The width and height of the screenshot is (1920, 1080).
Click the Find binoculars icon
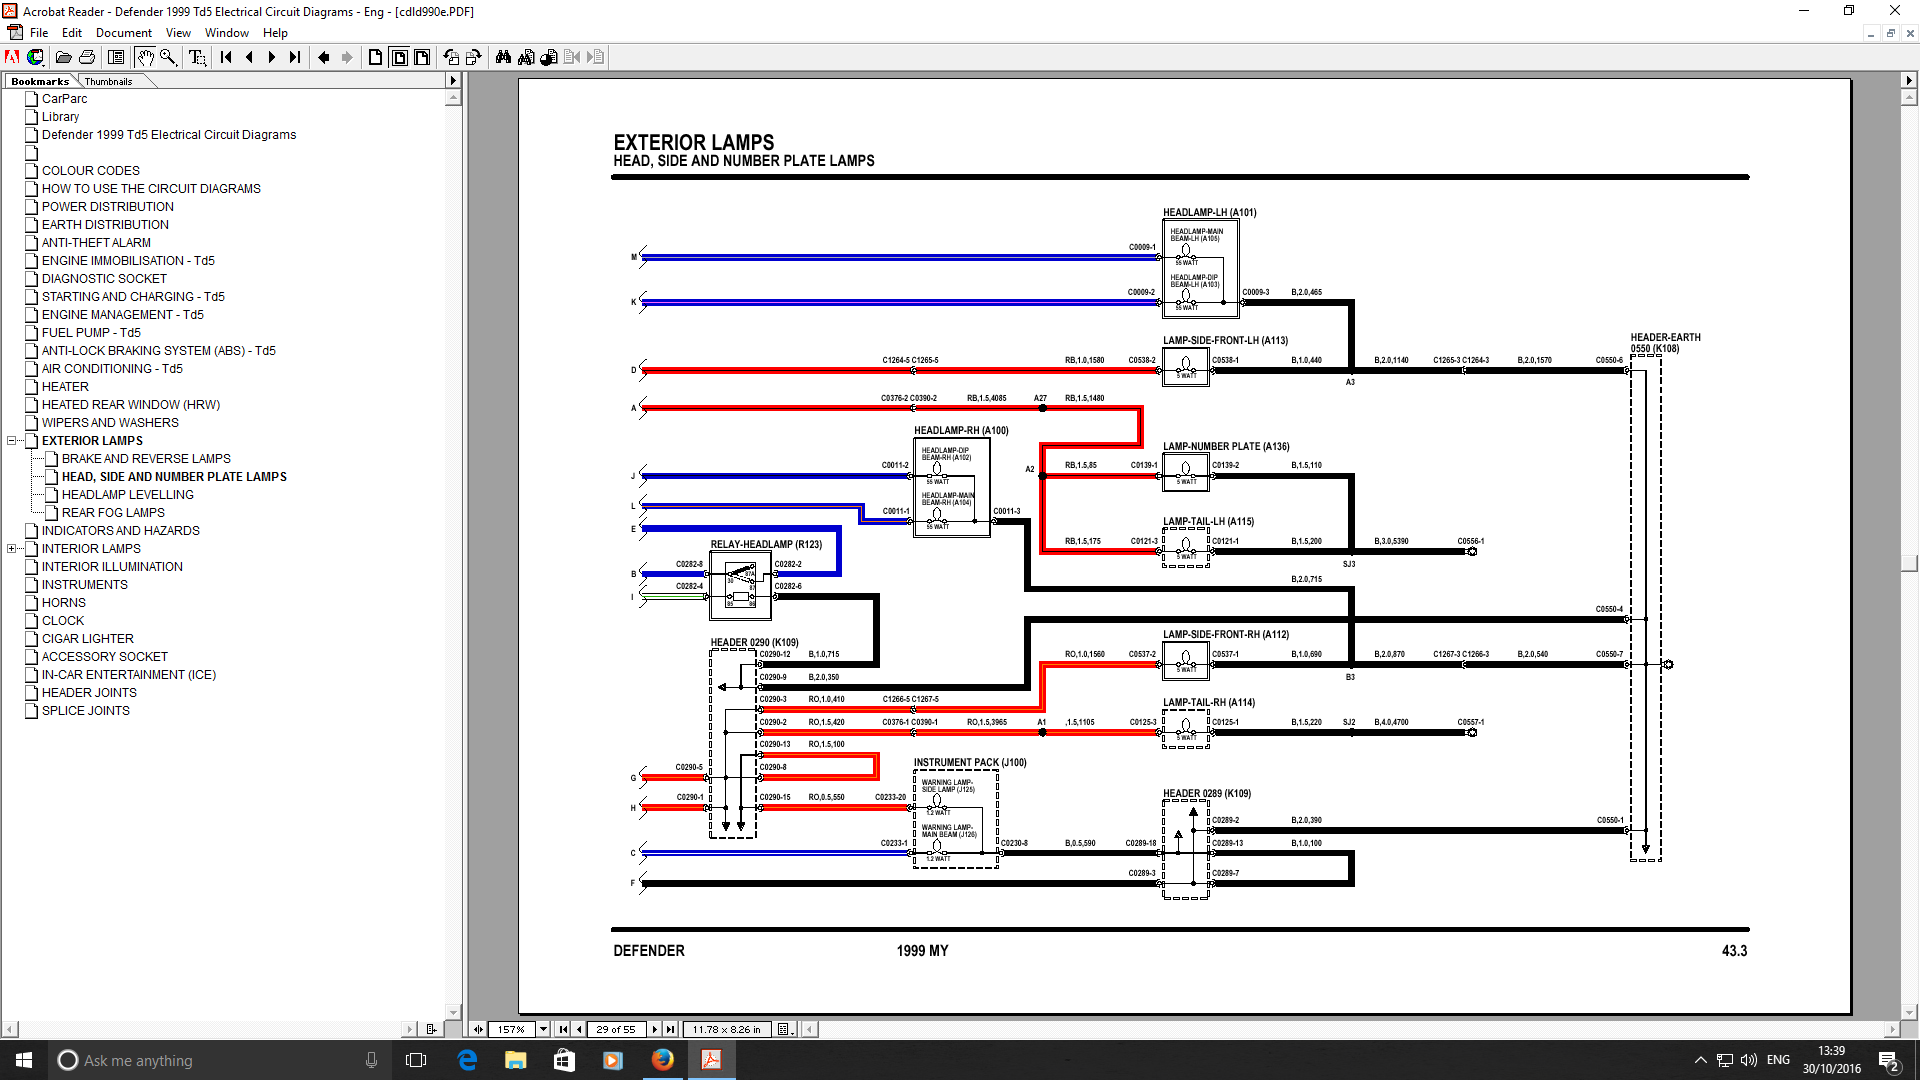tap(503, 57)
